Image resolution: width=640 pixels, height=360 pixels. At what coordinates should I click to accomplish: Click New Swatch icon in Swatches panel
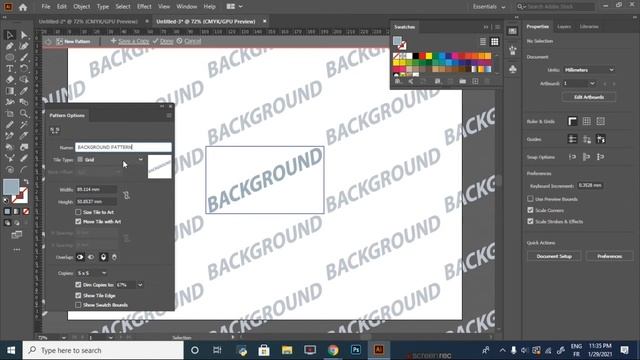pos(476,82)
